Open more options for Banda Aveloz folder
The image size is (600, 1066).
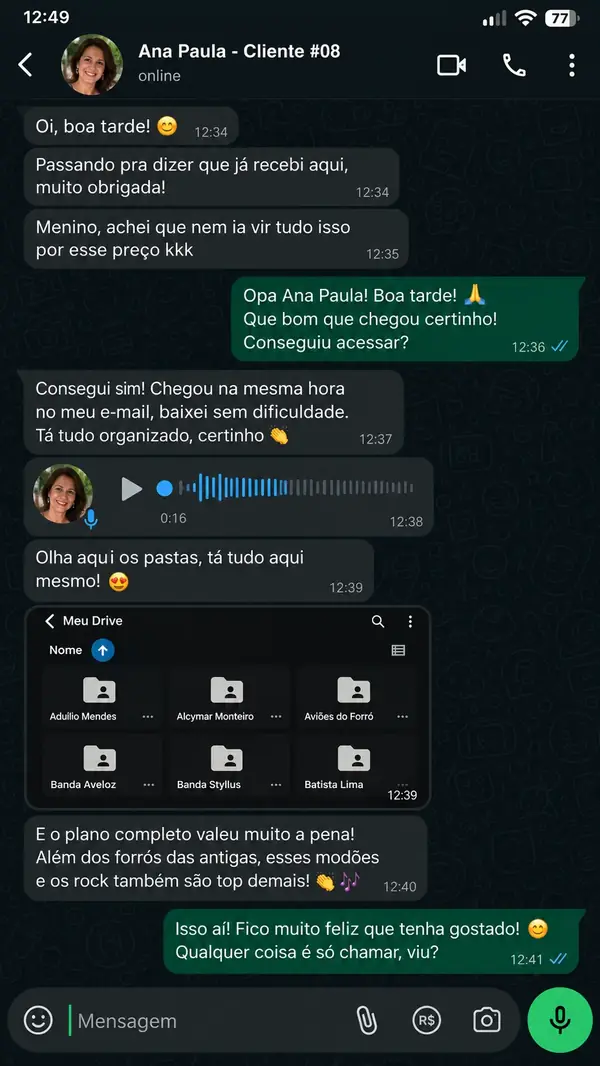tap(149, 785)
